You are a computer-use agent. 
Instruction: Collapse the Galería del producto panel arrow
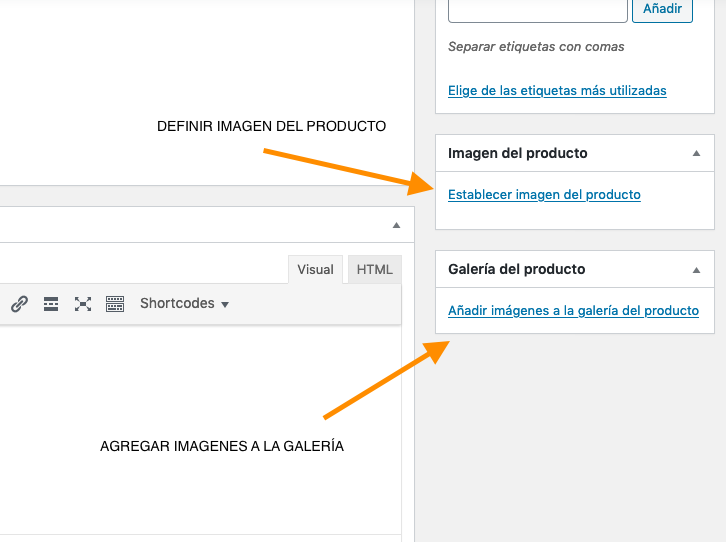click(x=696, y=270)
